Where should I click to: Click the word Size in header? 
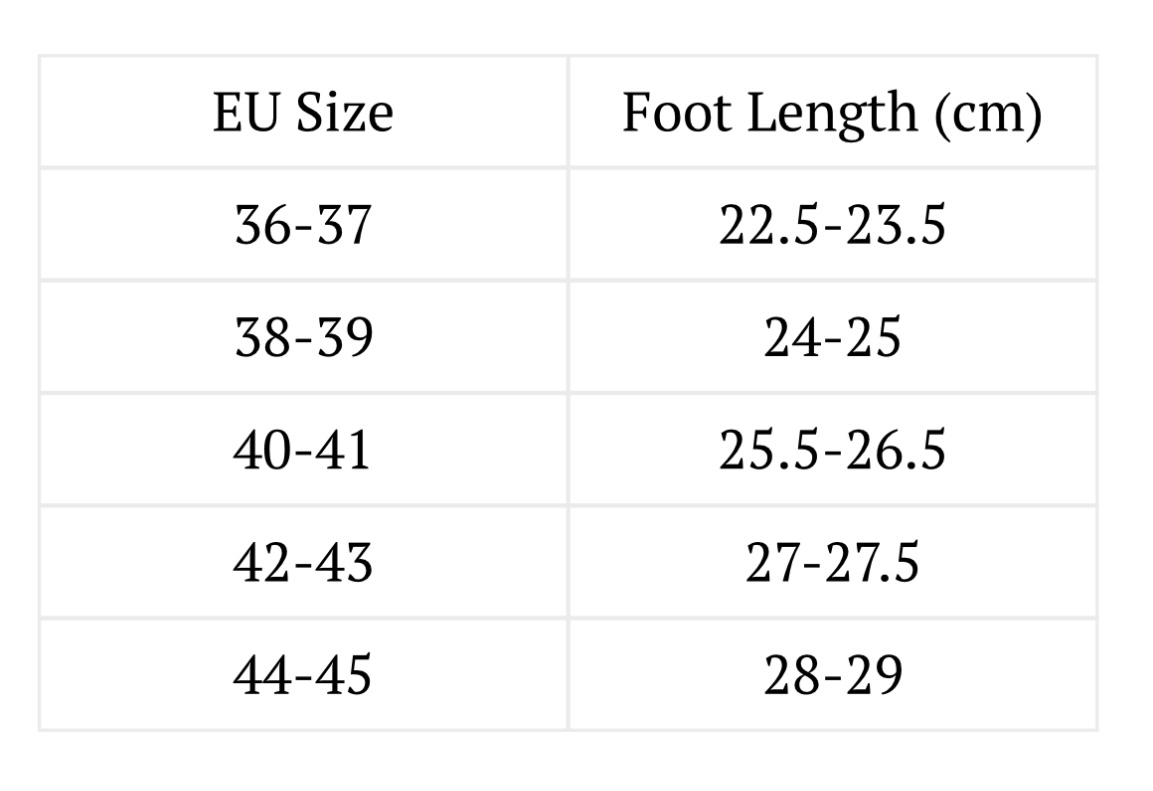[x=344, y=112]
